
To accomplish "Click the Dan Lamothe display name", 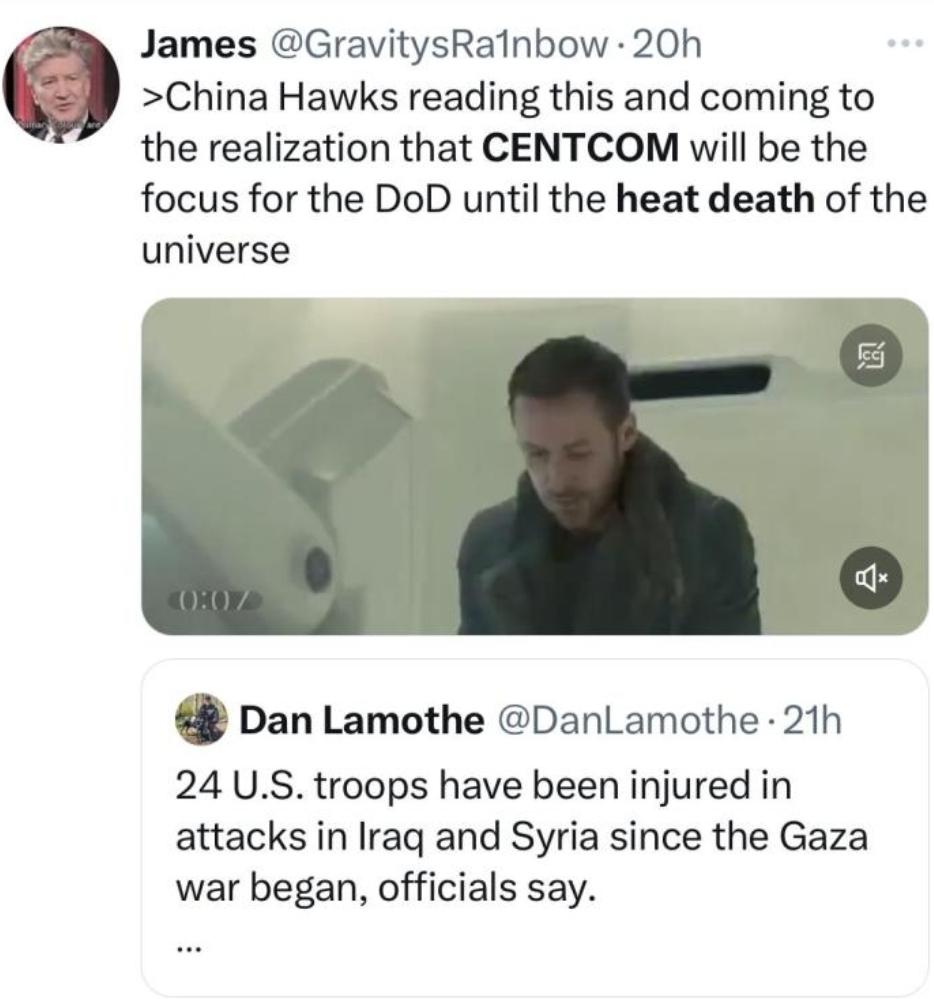I will pyautogui.click(x=361, y=720).
